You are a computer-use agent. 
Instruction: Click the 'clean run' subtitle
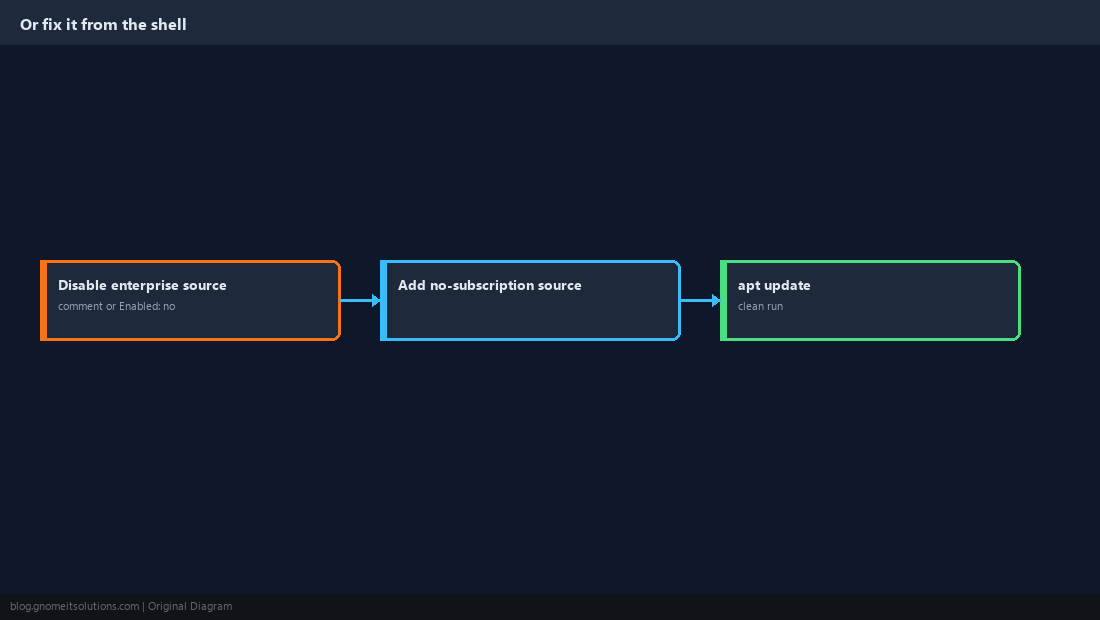tap(760, 306)
